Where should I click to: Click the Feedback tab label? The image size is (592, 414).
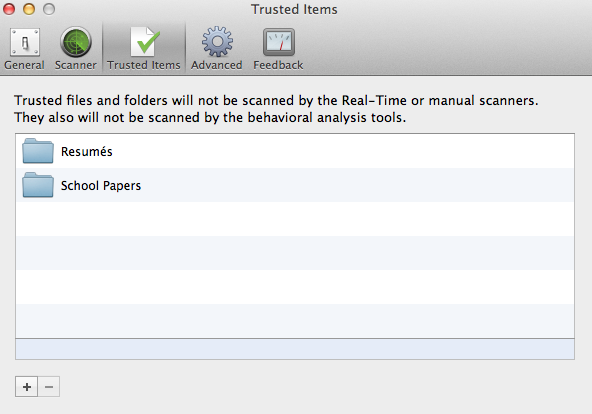point(278,65)
